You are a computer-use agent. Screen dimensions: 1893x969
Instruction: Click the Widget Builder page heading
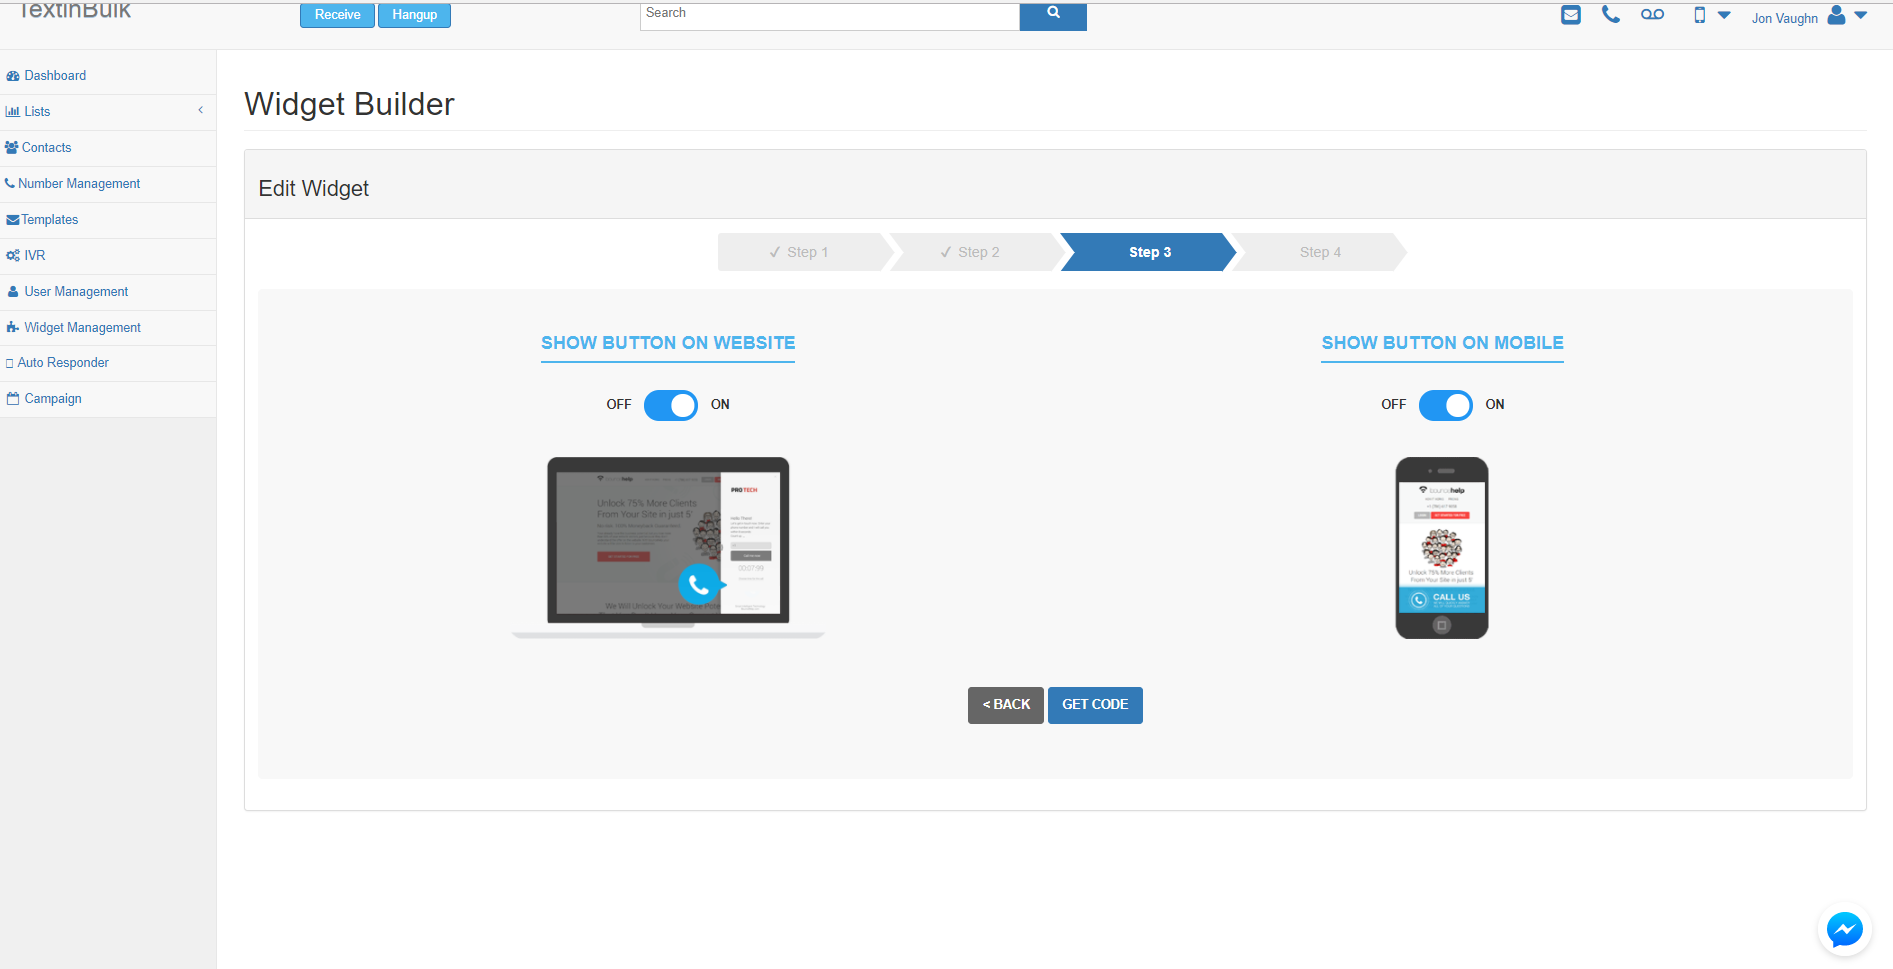[349, 104]
